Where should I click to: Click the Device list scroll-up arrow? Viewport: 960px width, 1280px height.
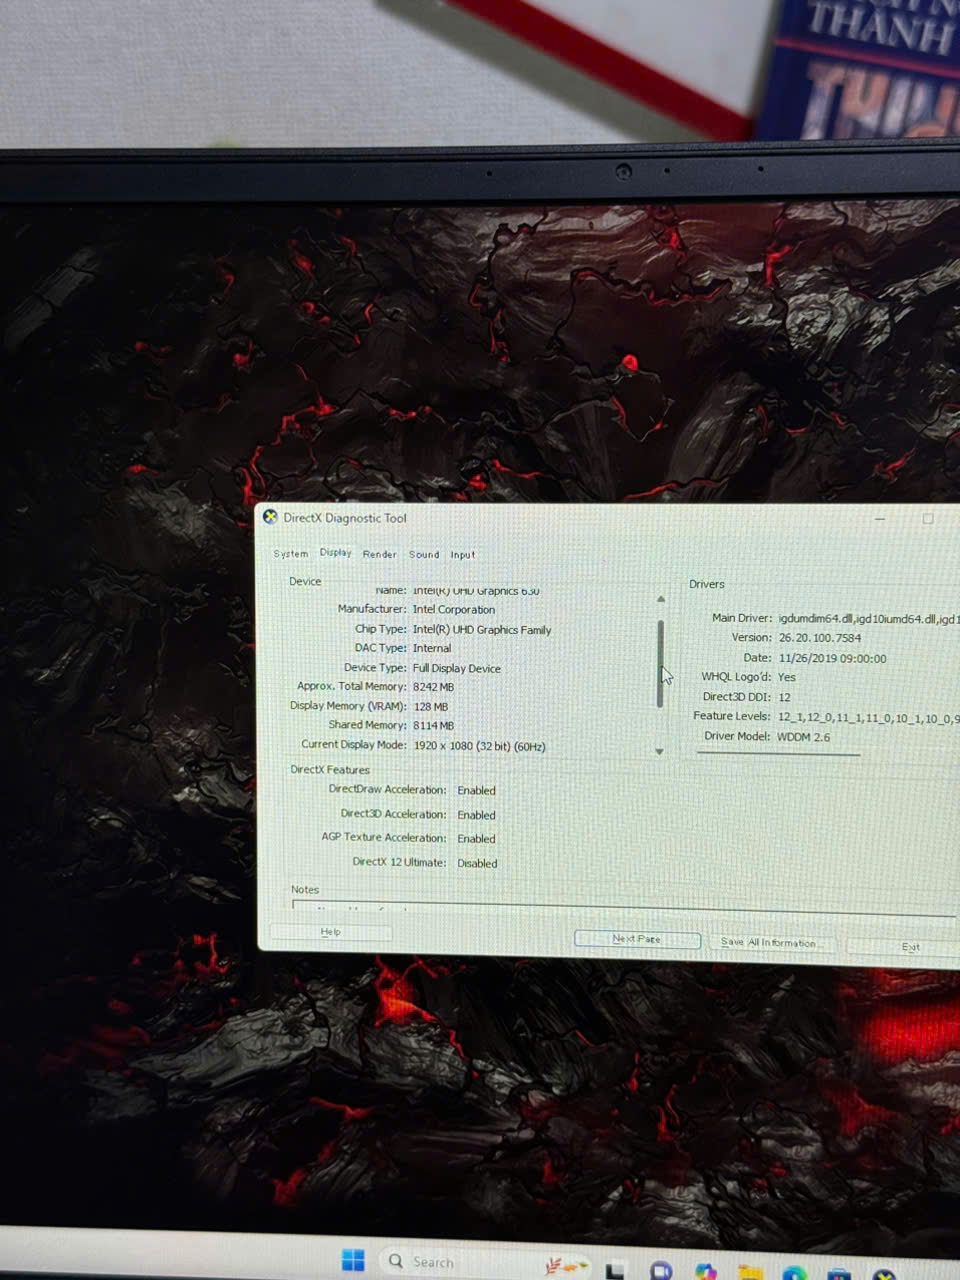(x=661, y=599)
